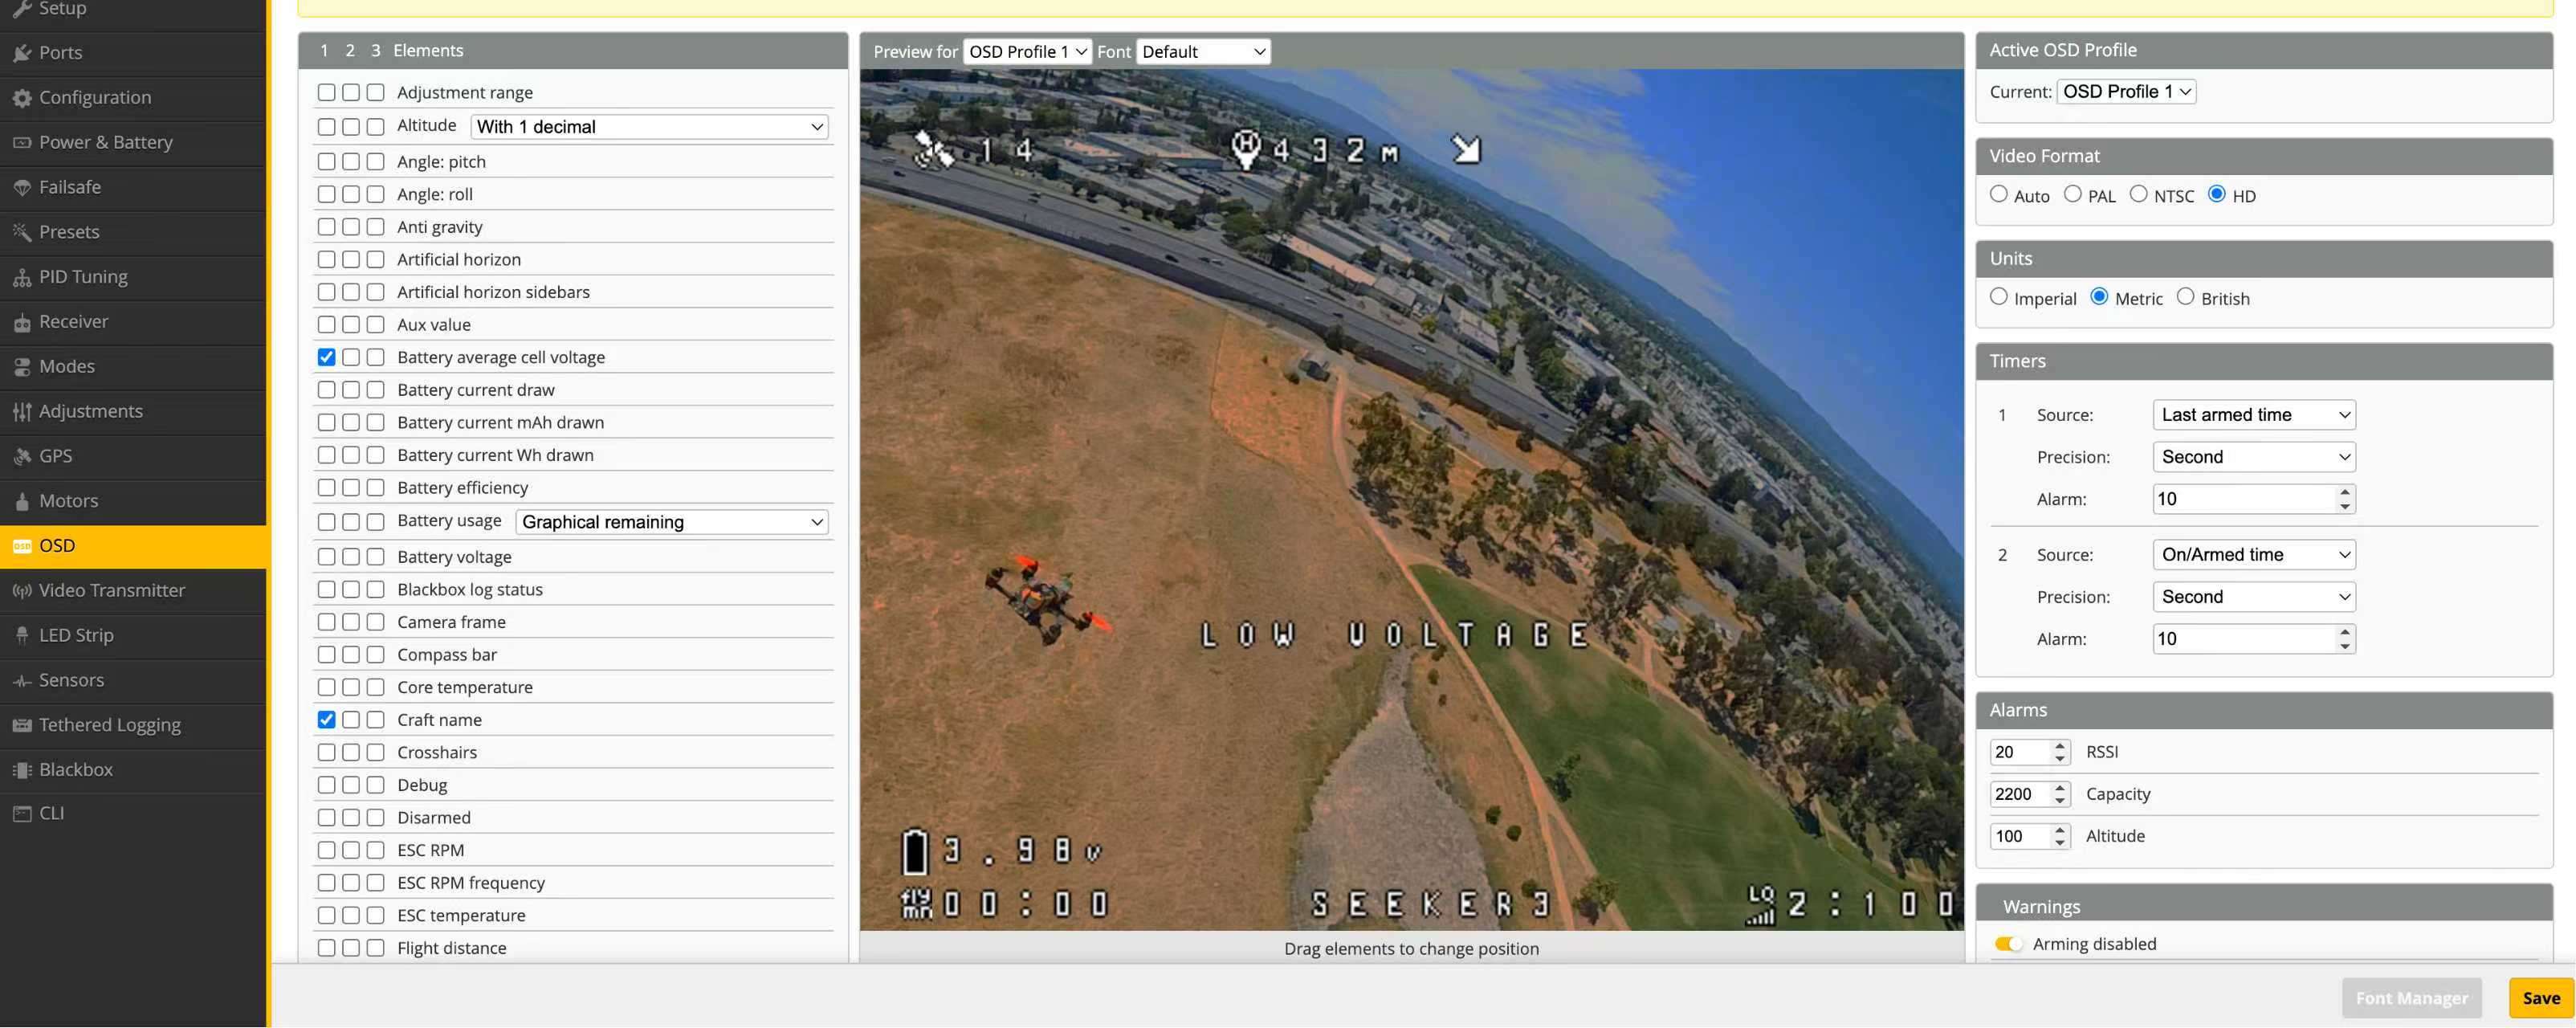Enable the Crosshairs OSD element checkbox

tap(326, 752)
